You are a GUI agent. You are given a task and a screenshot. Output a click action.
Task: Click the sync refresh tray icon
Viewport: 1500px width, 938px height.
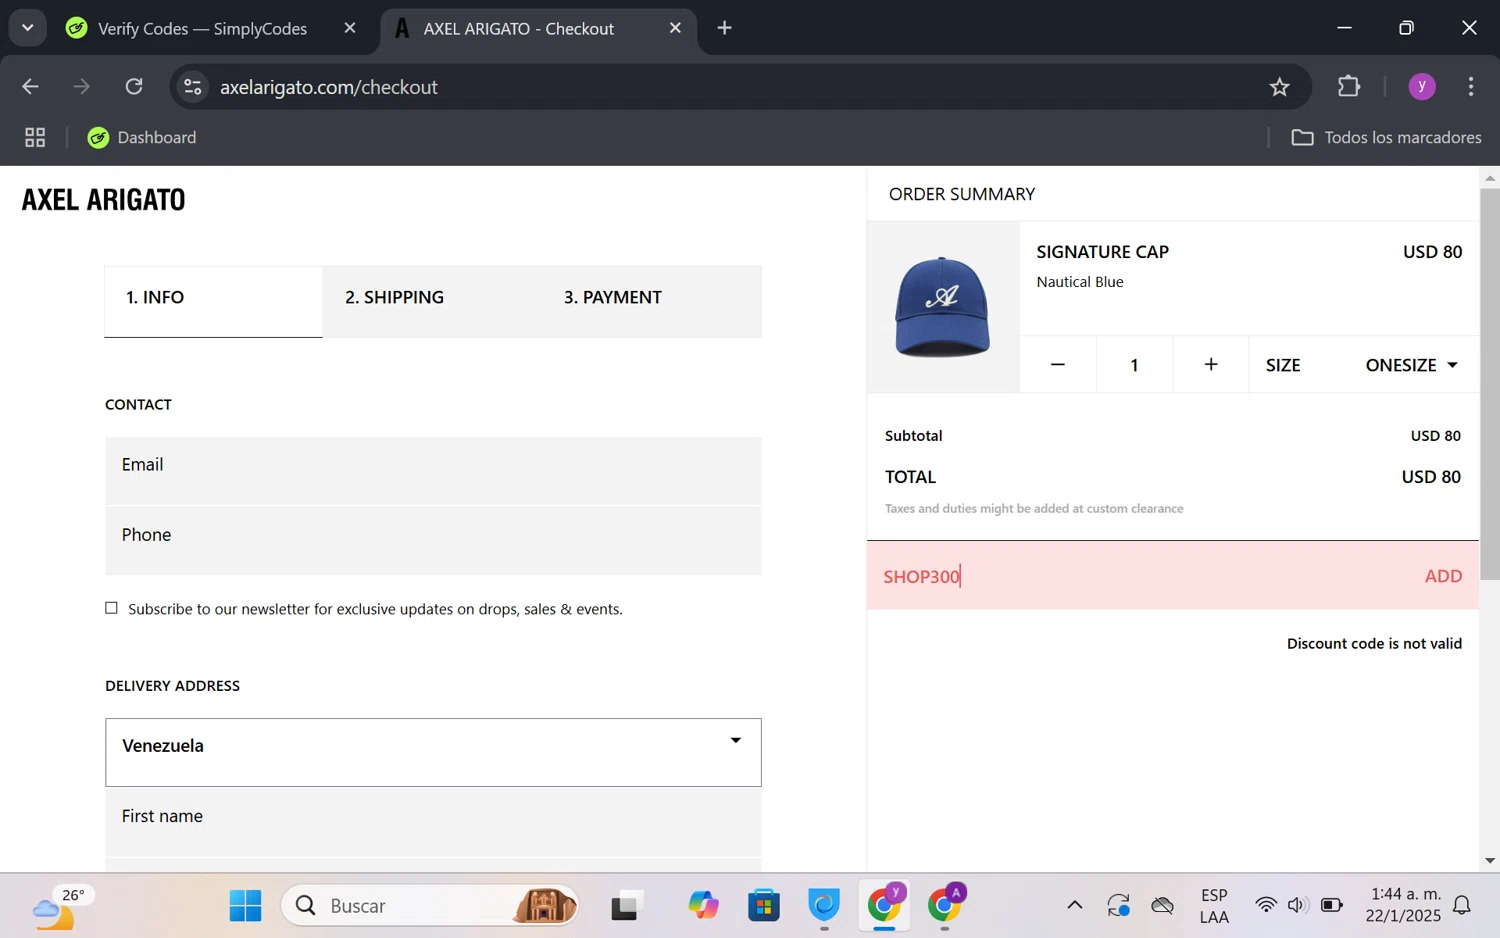[x=1118, y=906]
